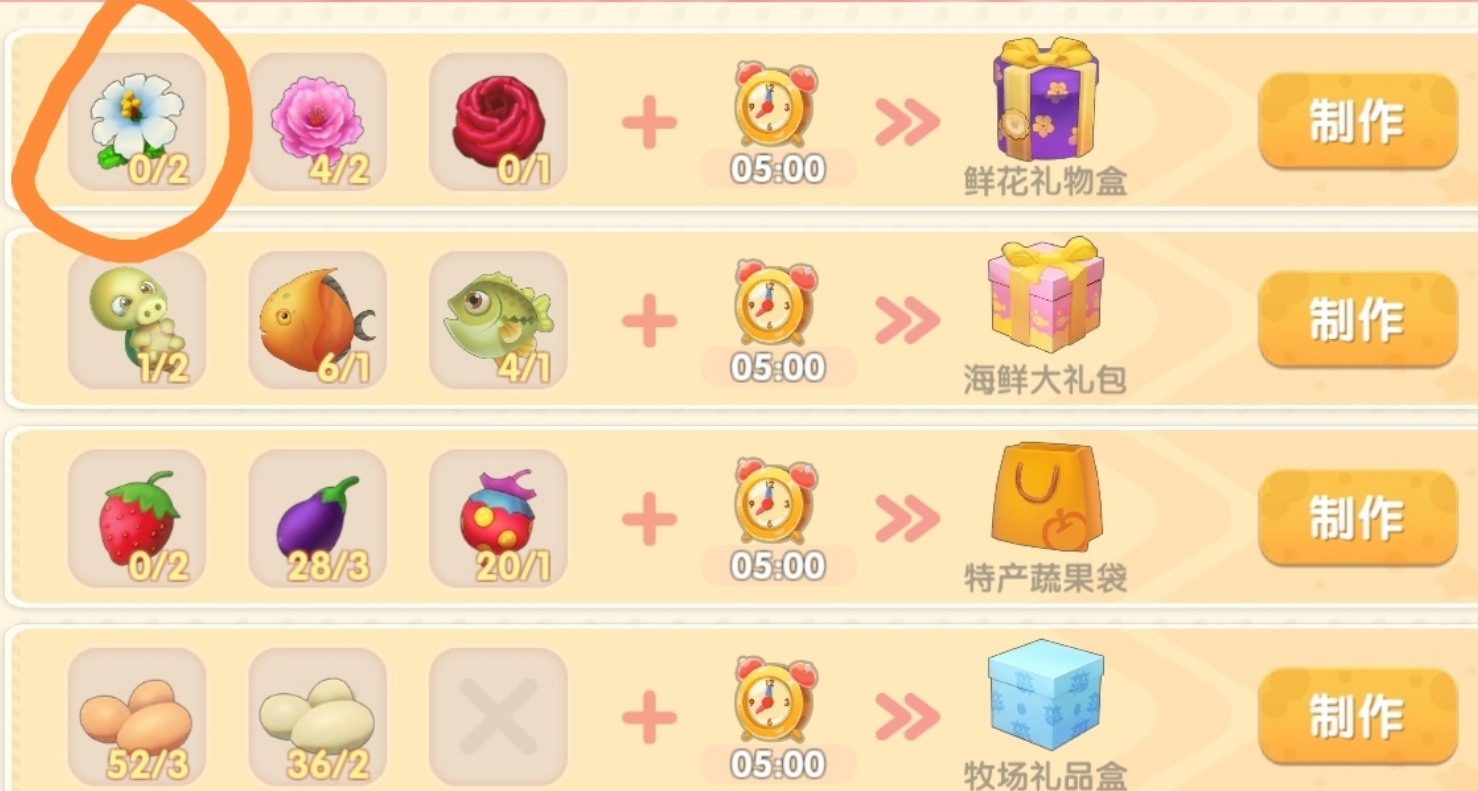The width and height of the screenshot is (1478, 791).
Task: Tap the strawberry ingredient showing 0/2
Action: pyautogui.click(x=137, y=518)
